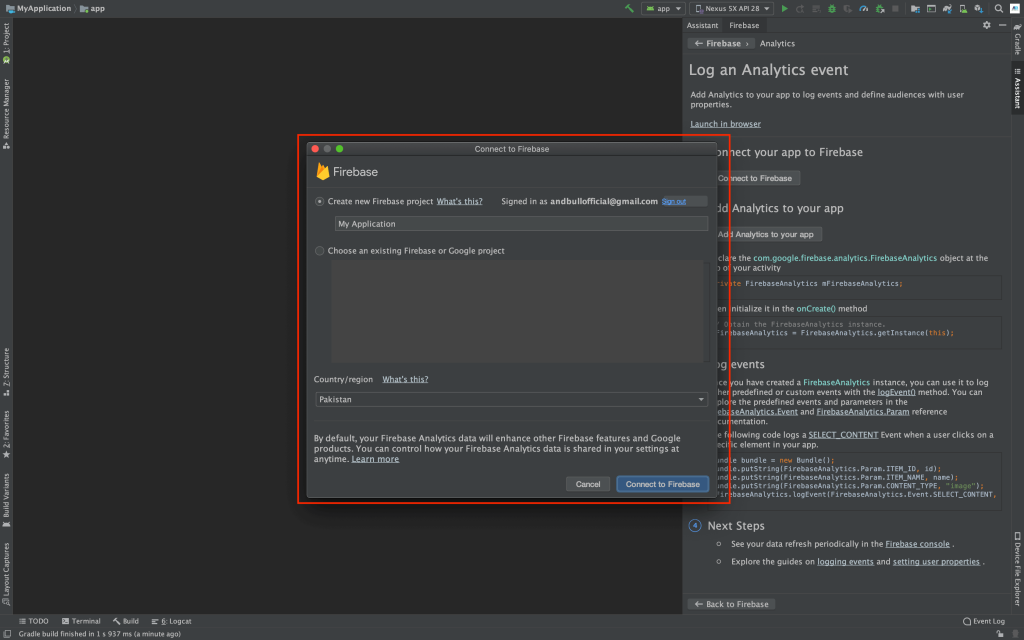Click the app module breadcrumb

click(93, 8)
